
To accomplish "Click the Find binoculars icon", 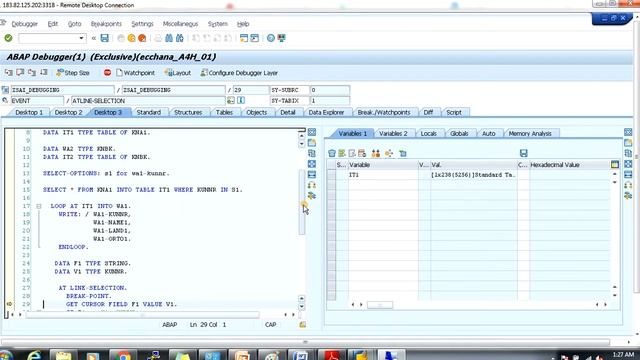I will click(x=169, y=38).
